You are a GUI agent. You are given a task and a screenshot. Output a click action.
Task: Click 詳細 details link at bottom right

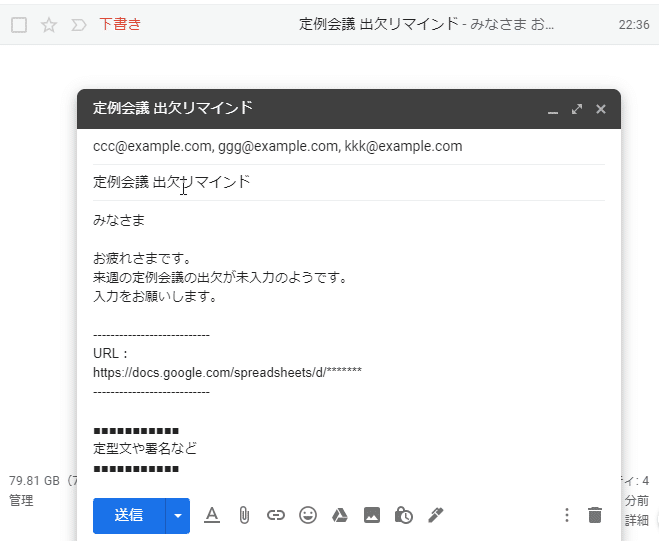click(636, 520)
